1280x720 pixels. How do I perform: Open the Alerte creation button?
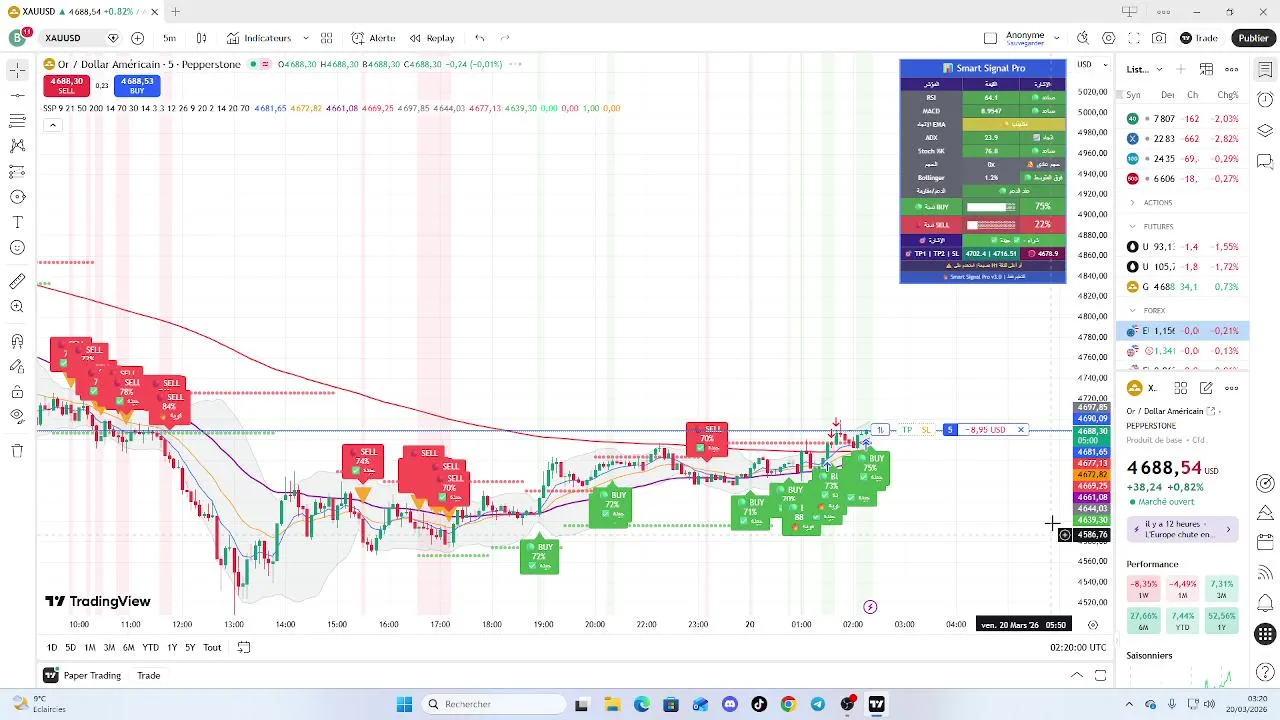[x=373, y=38]
